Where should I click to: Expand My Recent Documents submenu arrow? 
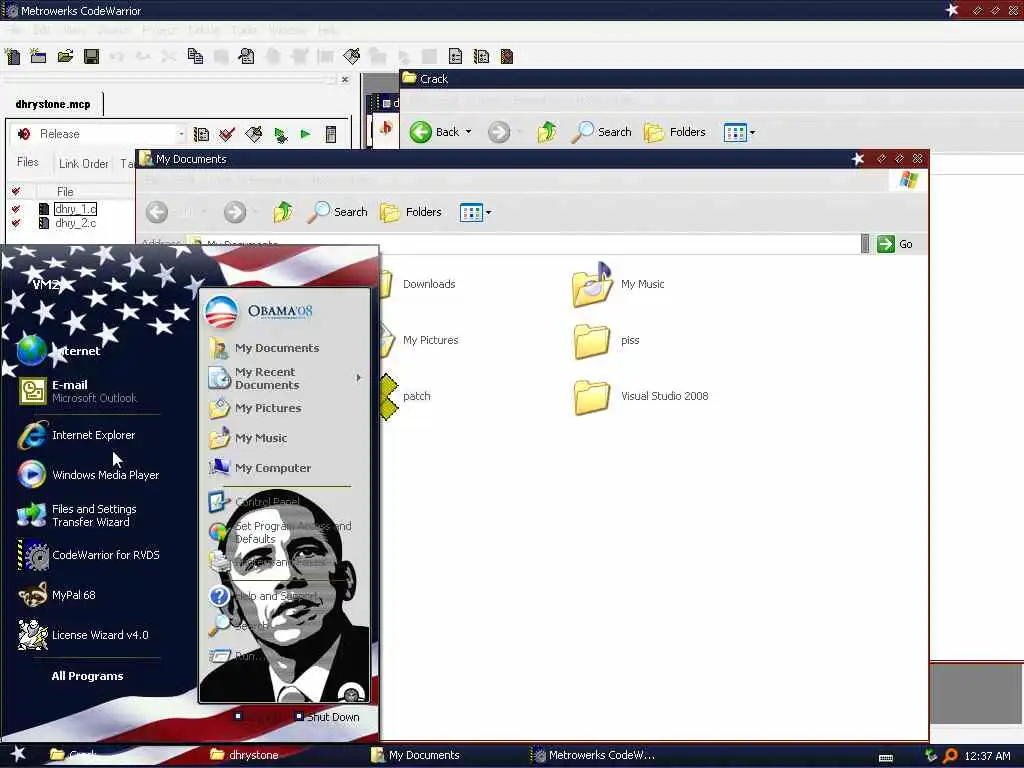[359, 377]
